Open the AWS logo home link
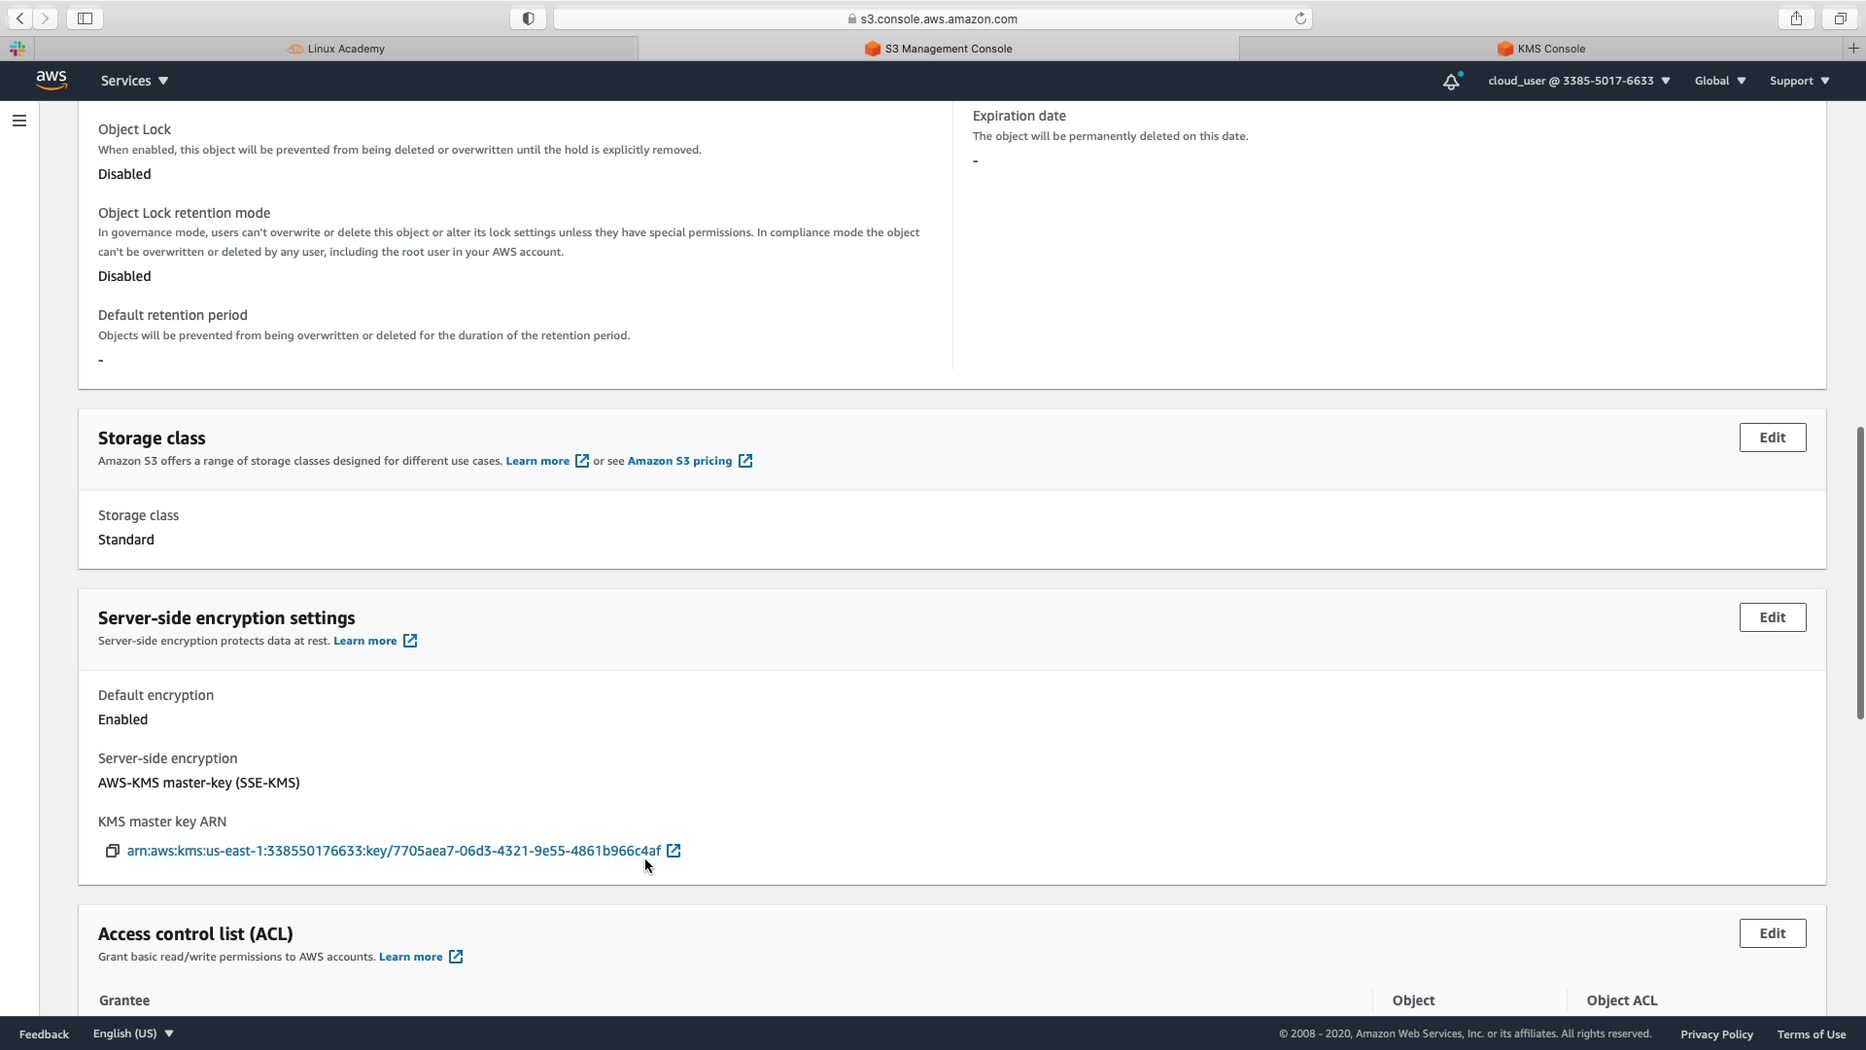Image resolution: width=1866 pixels, height=1050 pixels. [x=51, y=80]
